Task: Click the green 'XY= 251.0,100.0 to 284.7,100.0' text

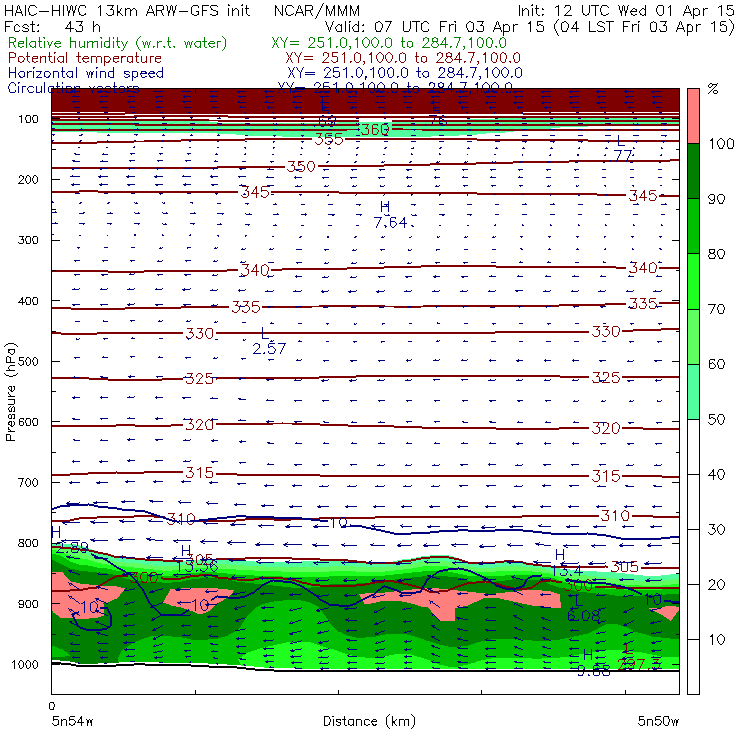Action: 389,43
